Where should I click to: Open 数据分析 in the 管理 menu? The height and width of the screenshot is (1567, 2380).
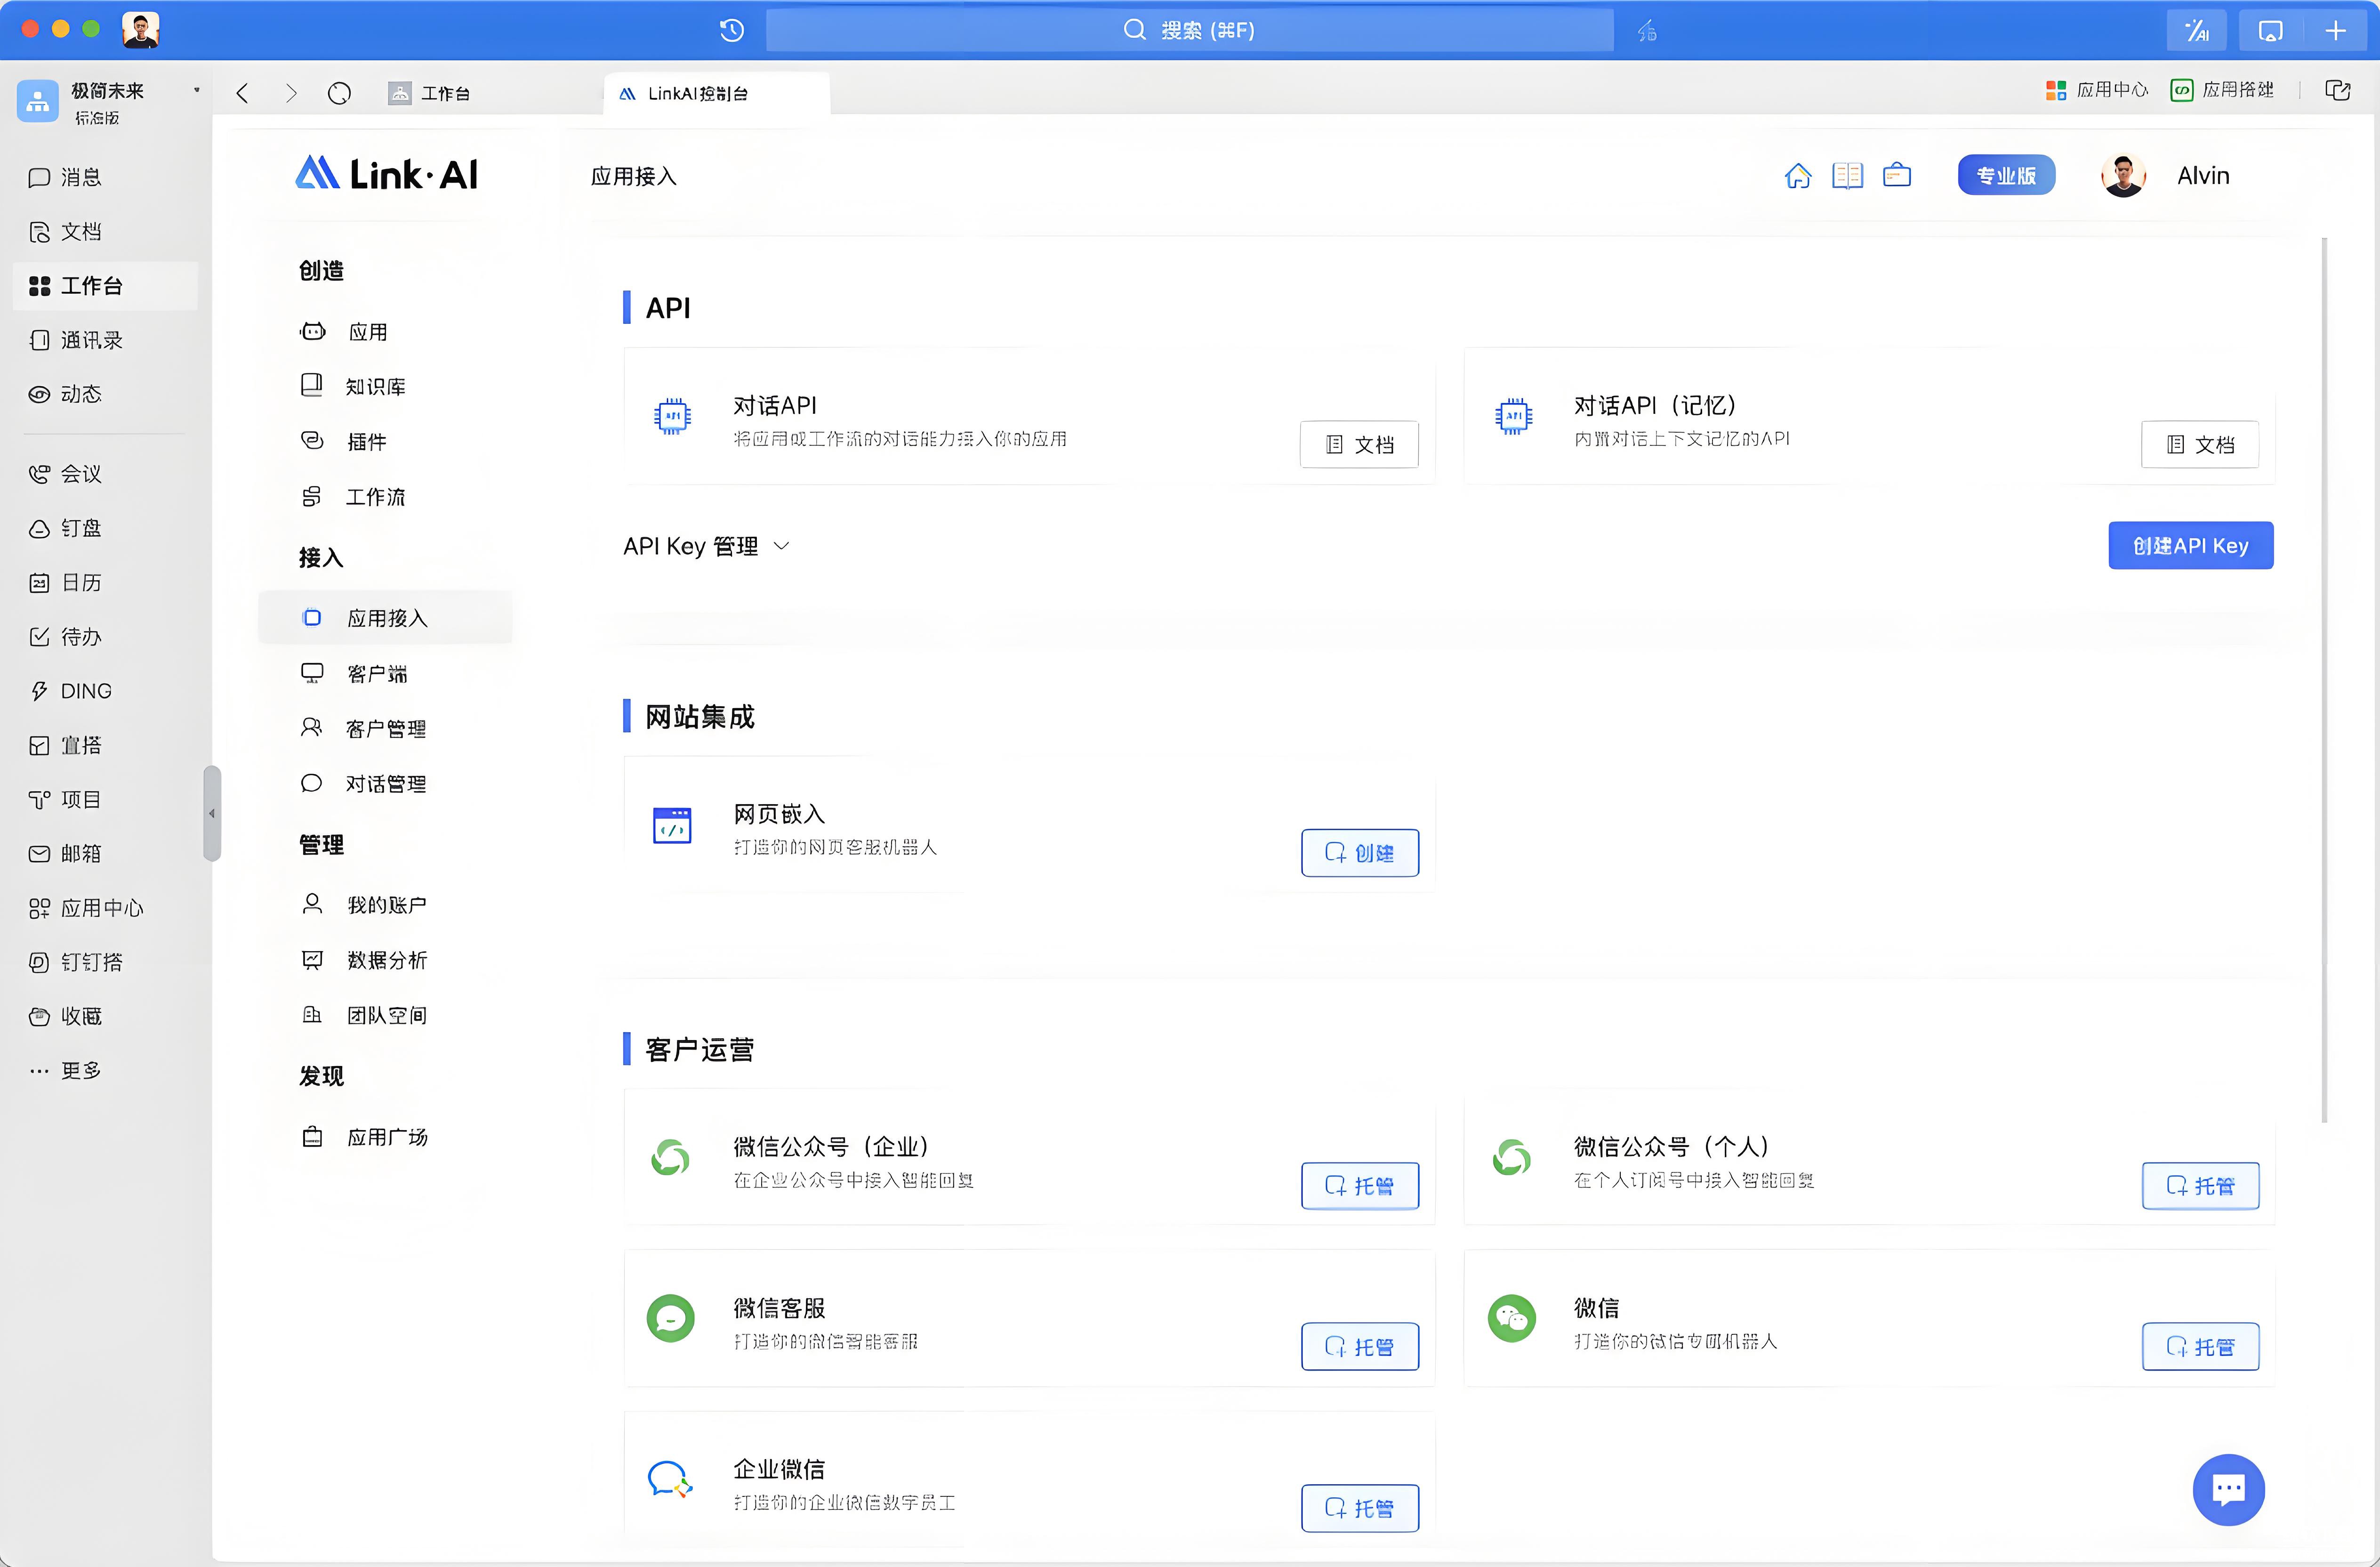pyautogui.click(x=363, y=960)
